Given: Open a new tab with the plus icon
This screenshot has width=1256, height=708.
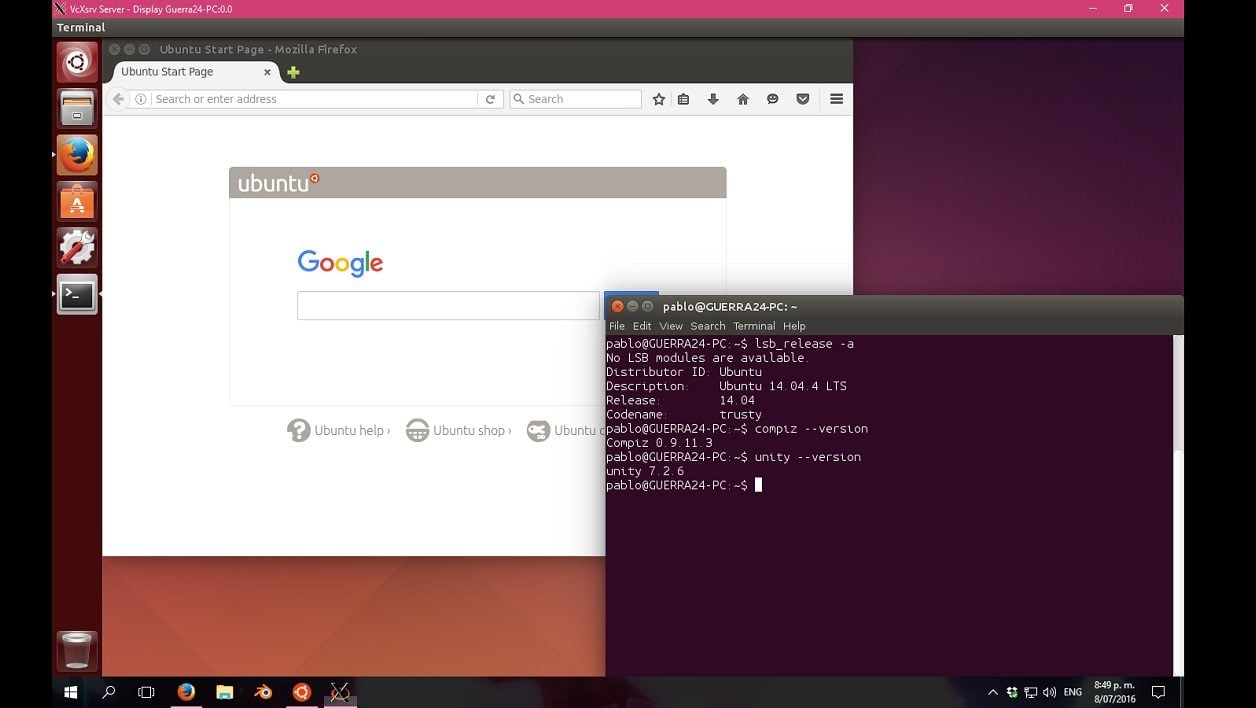Looking at the screenshot, I should 293,72.
